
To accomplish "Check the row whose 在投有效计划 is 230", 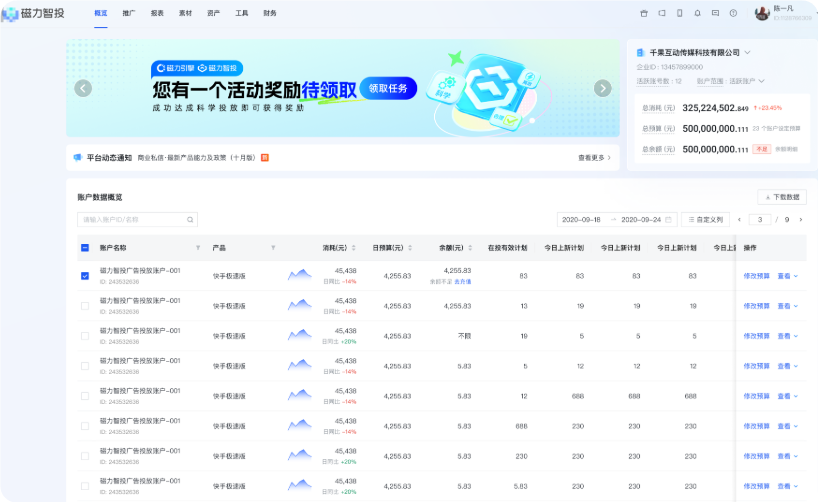I will click(x=85, y=456).
